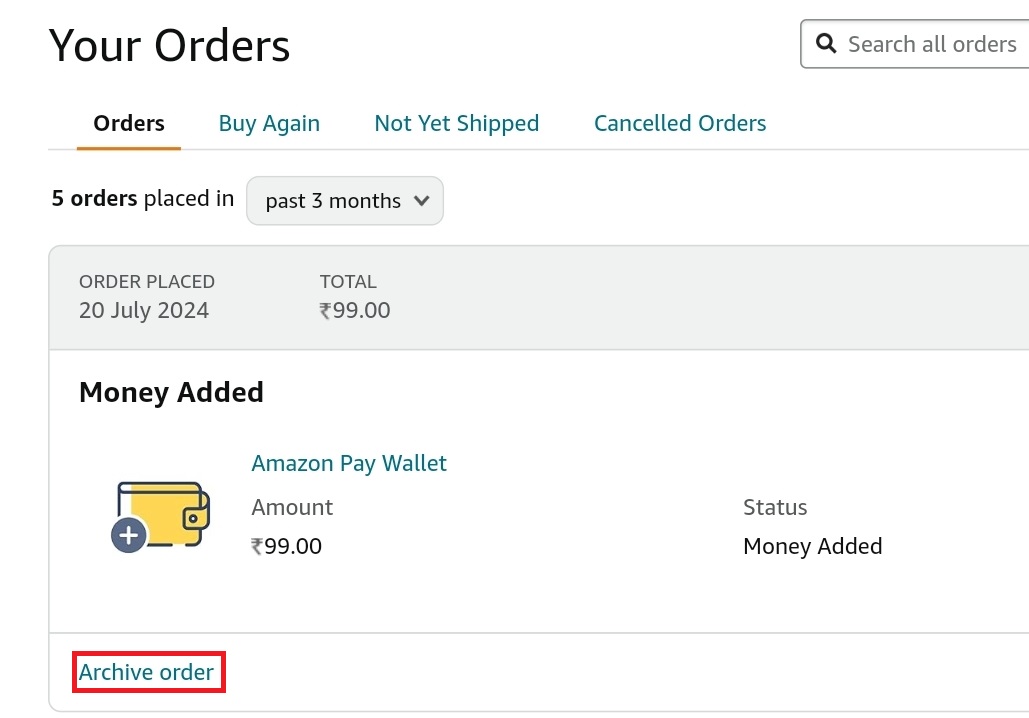Viewport: 1029px width, 718px height.
Task: Expand the past 3 months dropdown
Action: tap(345, 200)
